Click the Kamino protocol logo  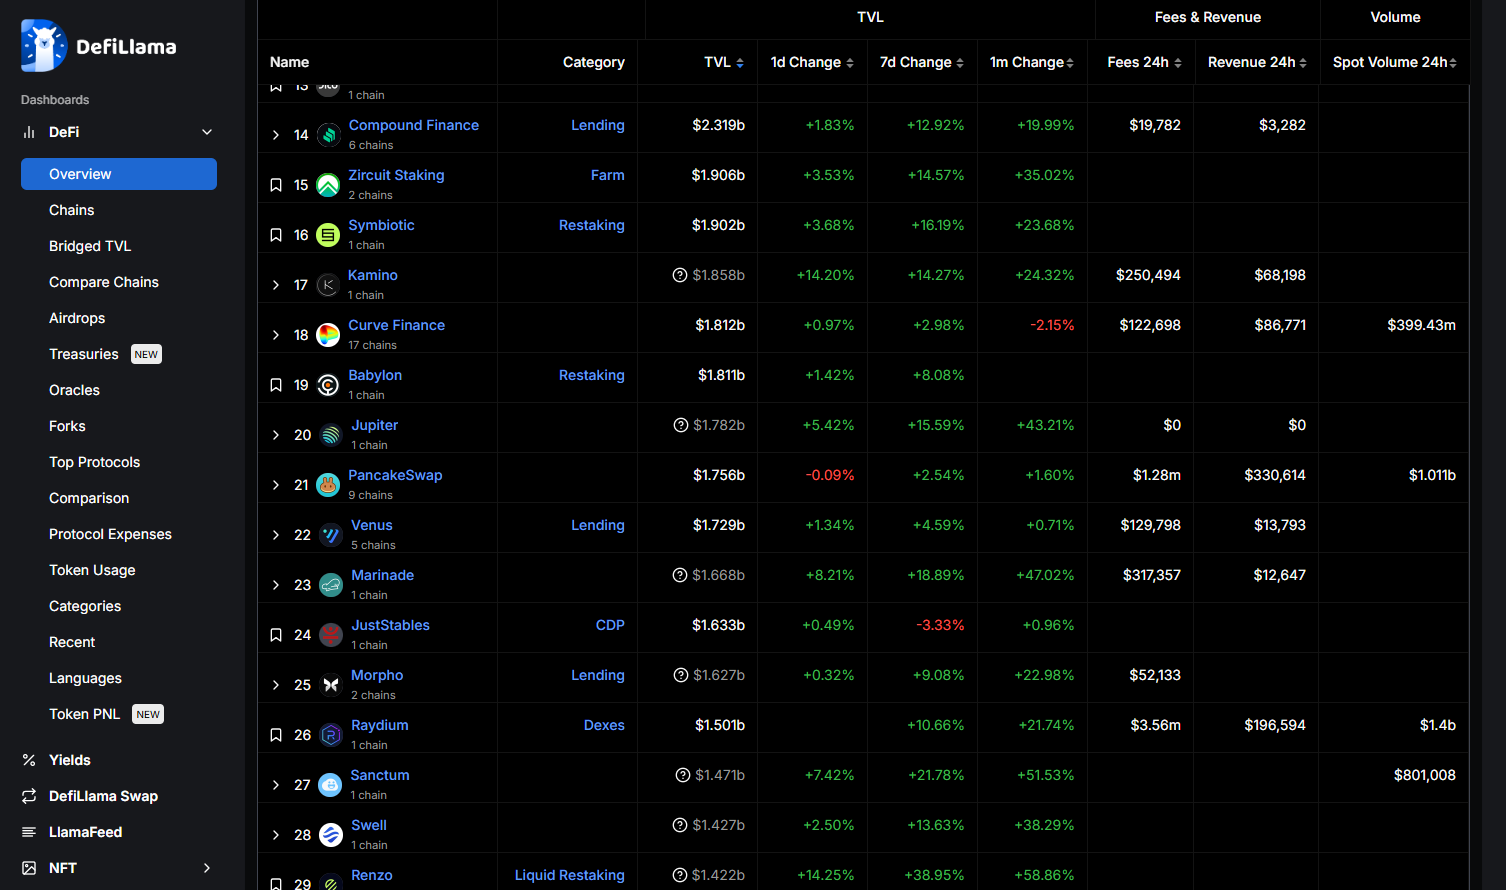pos(328,285)
